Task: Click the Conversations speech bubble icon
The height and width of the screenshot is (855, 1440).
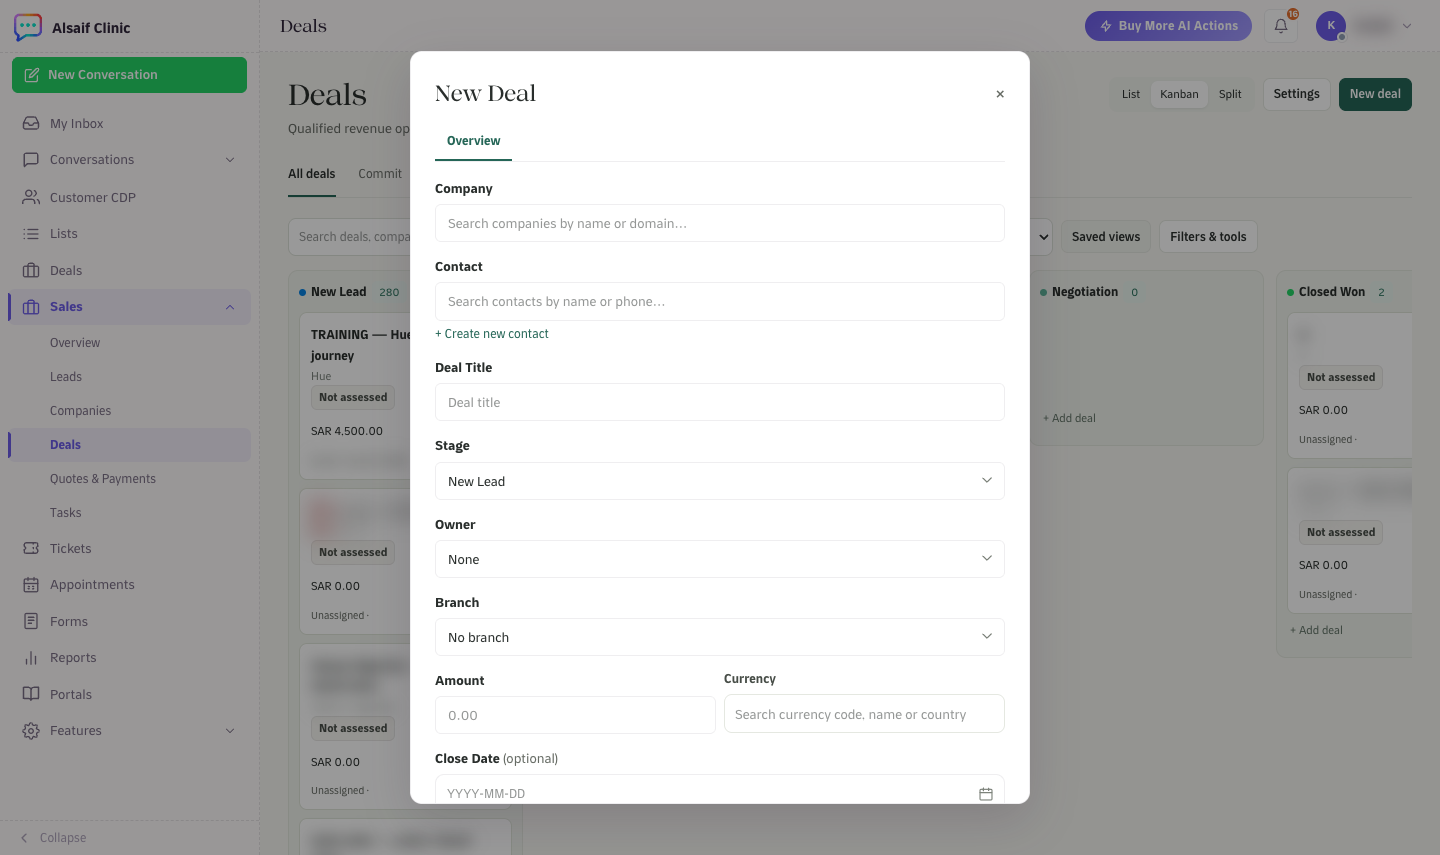Action: click(x=31, y=159)
